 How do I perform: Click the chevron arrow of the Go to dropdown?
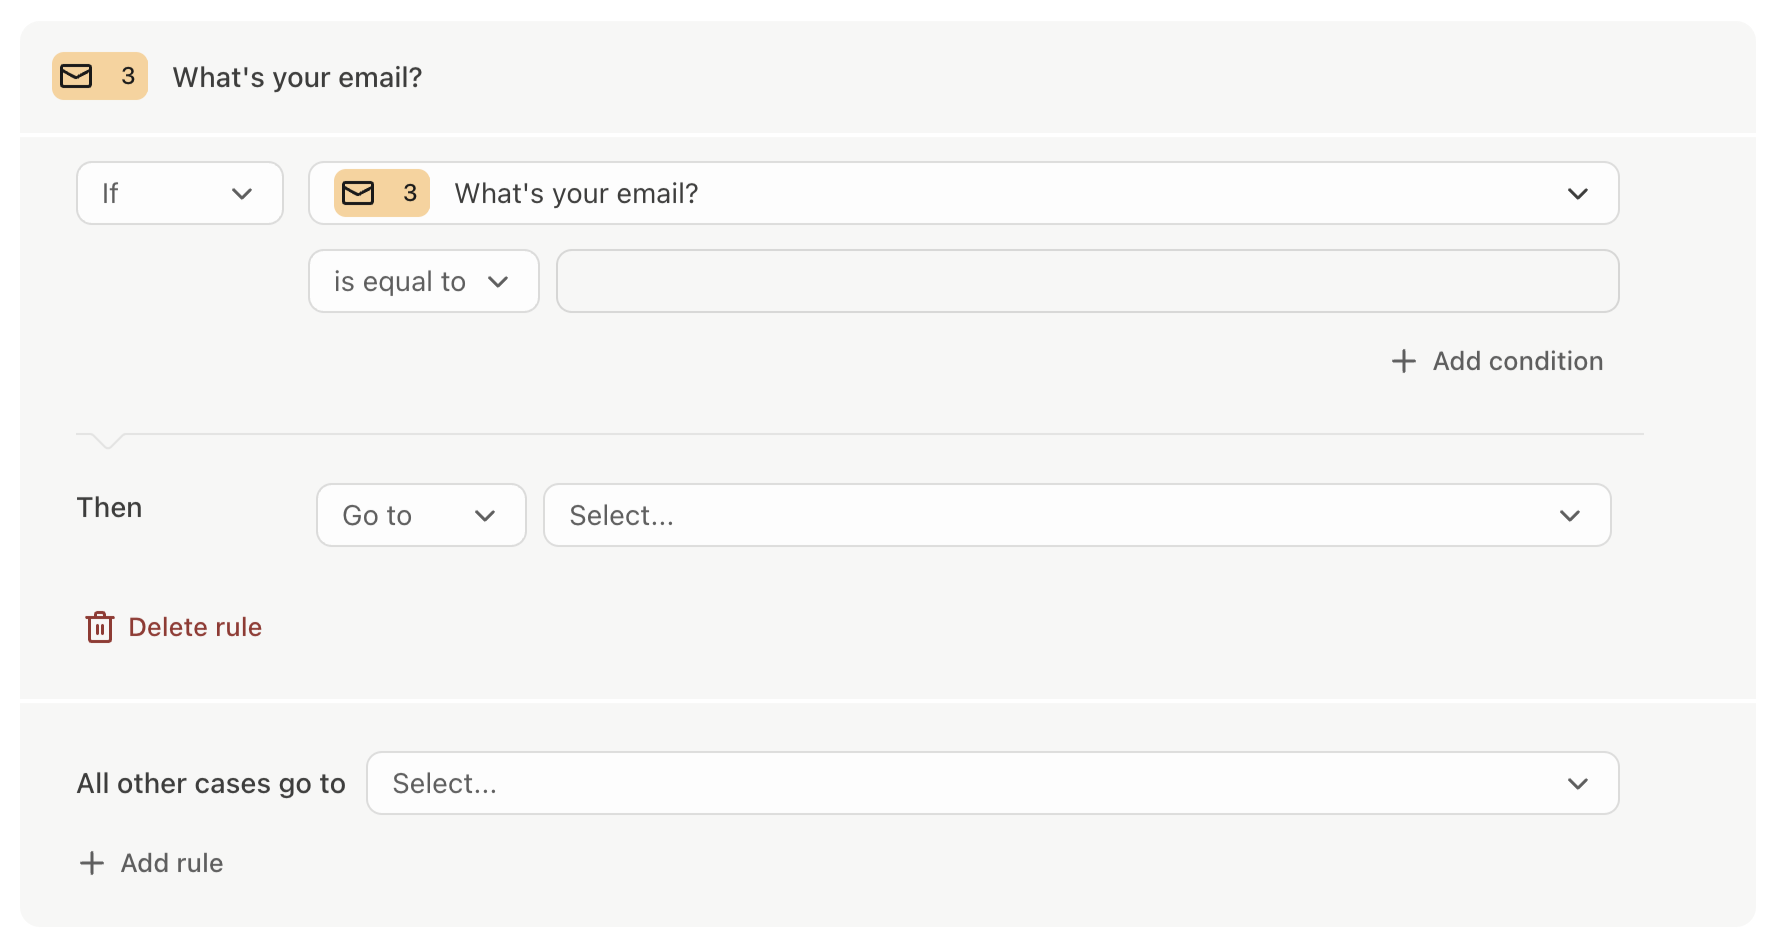pyautogui.click(x=485, y=516)
